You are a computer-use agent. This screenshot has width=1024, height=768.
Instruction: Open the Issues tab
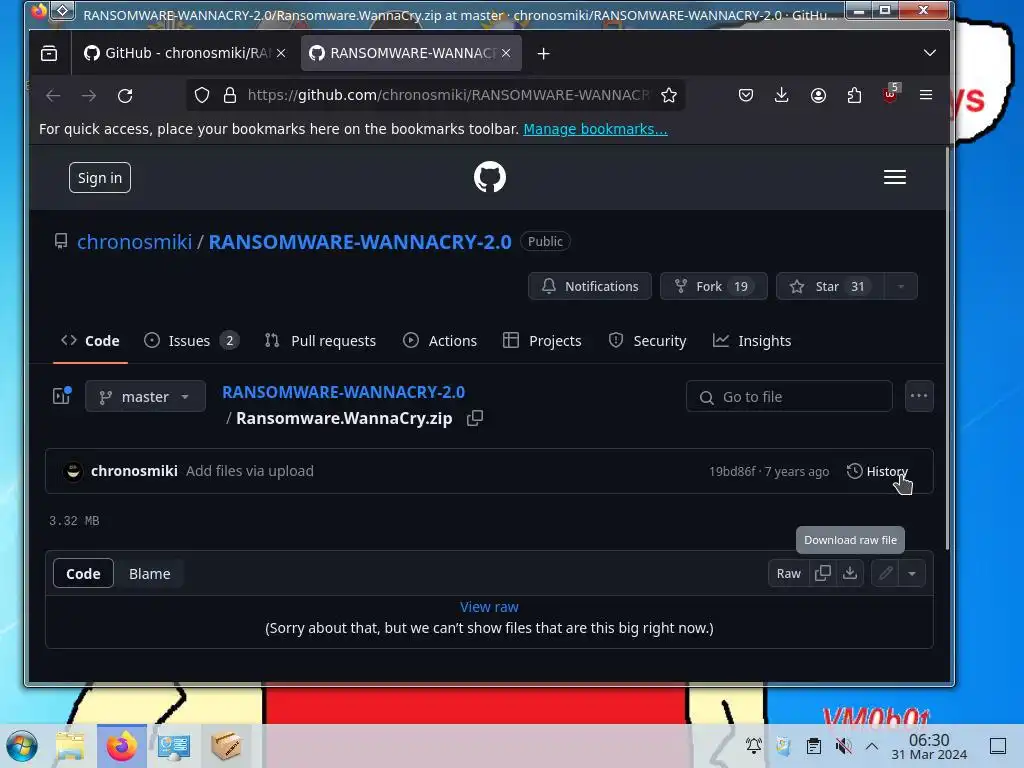click(x=191, y=341)
